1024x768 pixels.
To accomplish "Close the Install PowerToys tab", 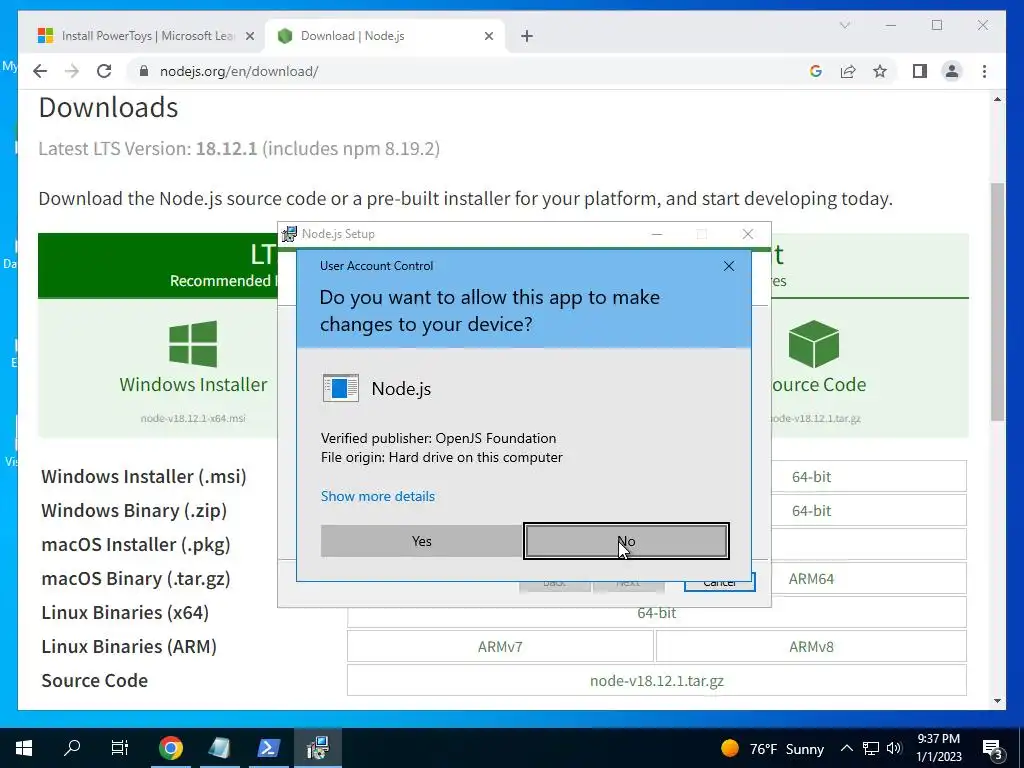I will click(x=249, y=36).
